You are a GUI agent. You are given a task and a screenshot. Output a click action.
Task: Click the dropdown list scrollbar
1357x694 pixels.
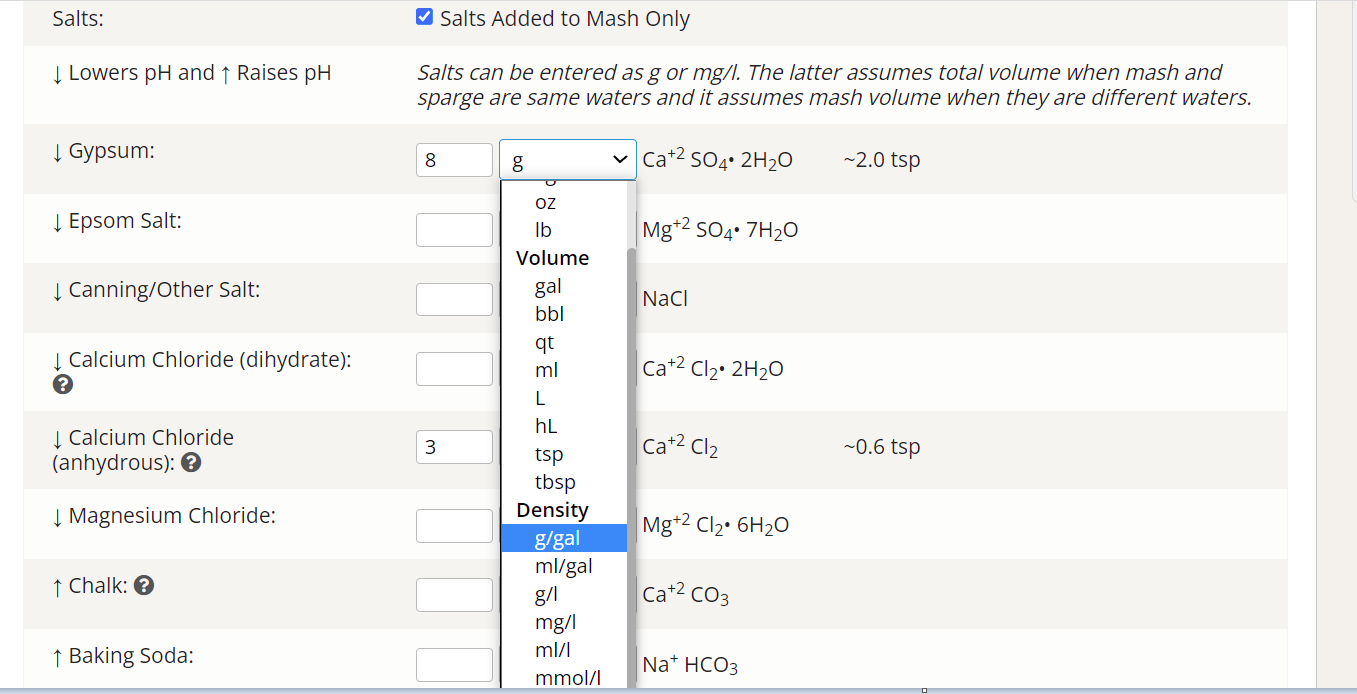[631, 400]
